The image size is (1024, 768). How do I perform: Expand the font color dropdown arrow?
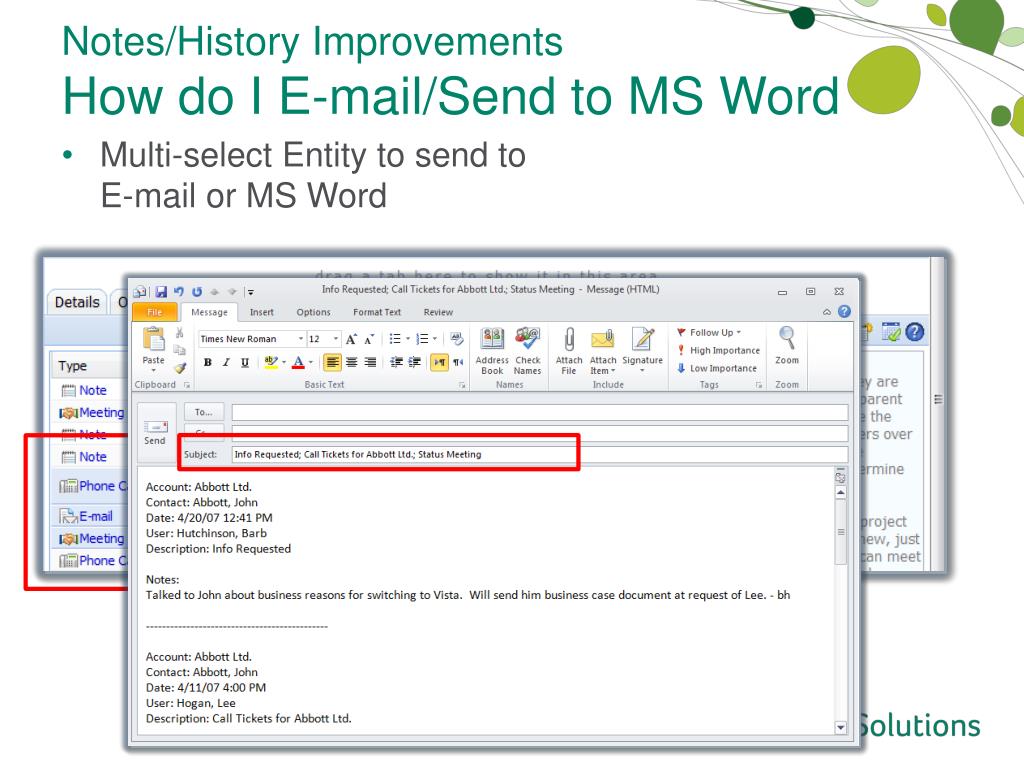311,362
